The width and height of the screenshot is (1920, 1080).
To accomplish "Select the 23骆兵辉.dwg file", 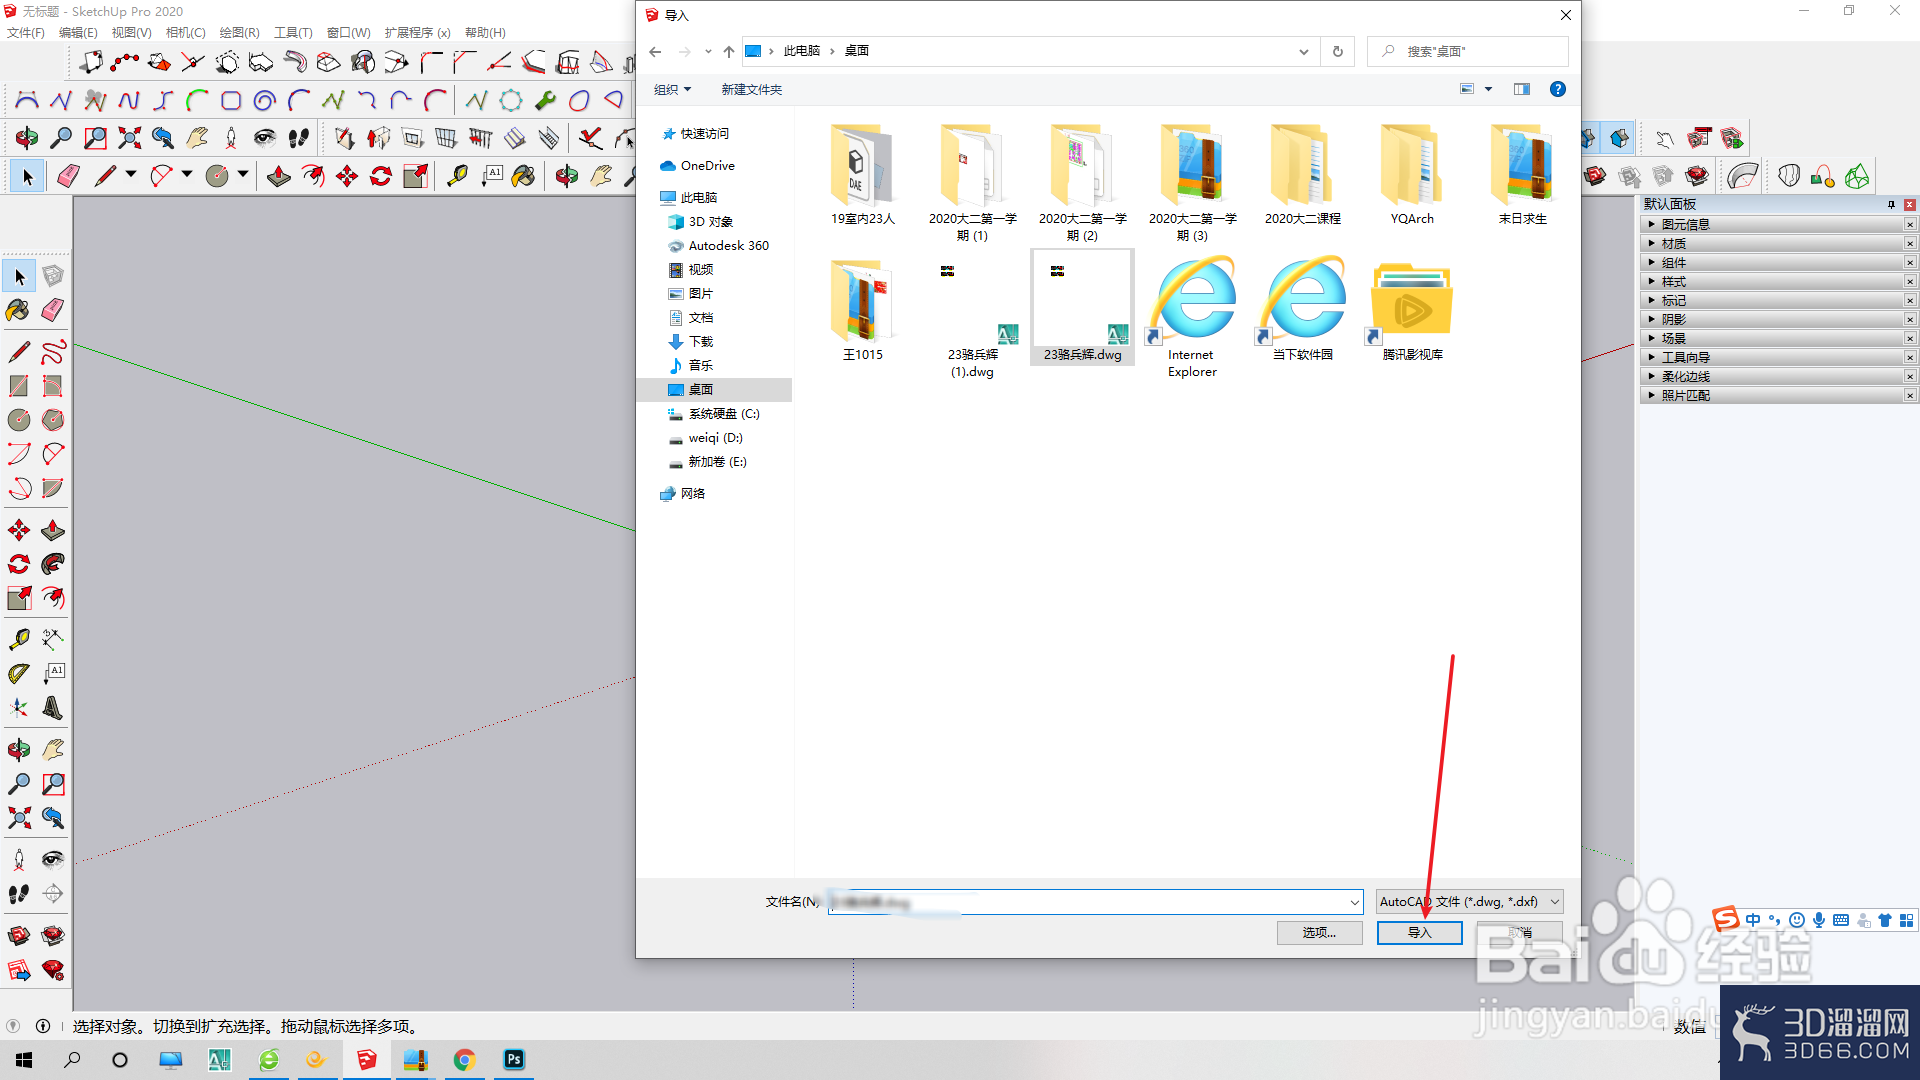I will (x=1083, y=309).
